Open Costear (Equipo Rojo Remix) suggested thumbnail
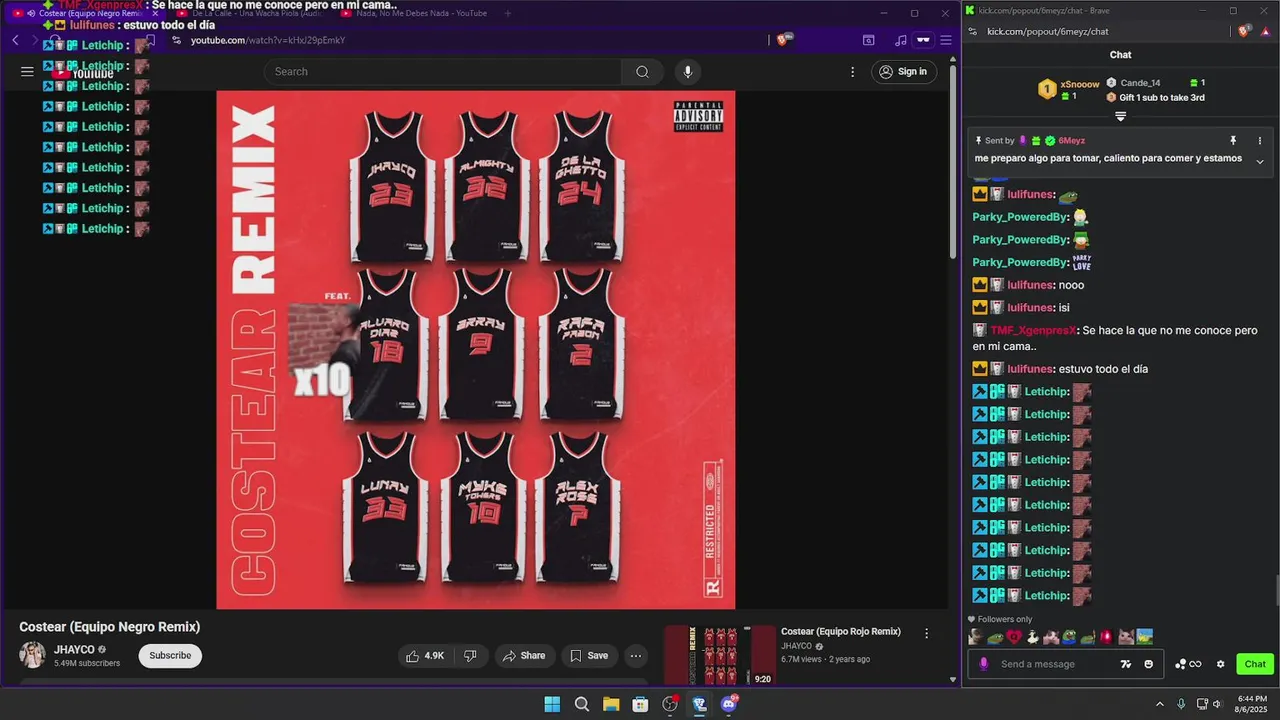This screenshot has height=720, width=1280. [x=720, y=656]
